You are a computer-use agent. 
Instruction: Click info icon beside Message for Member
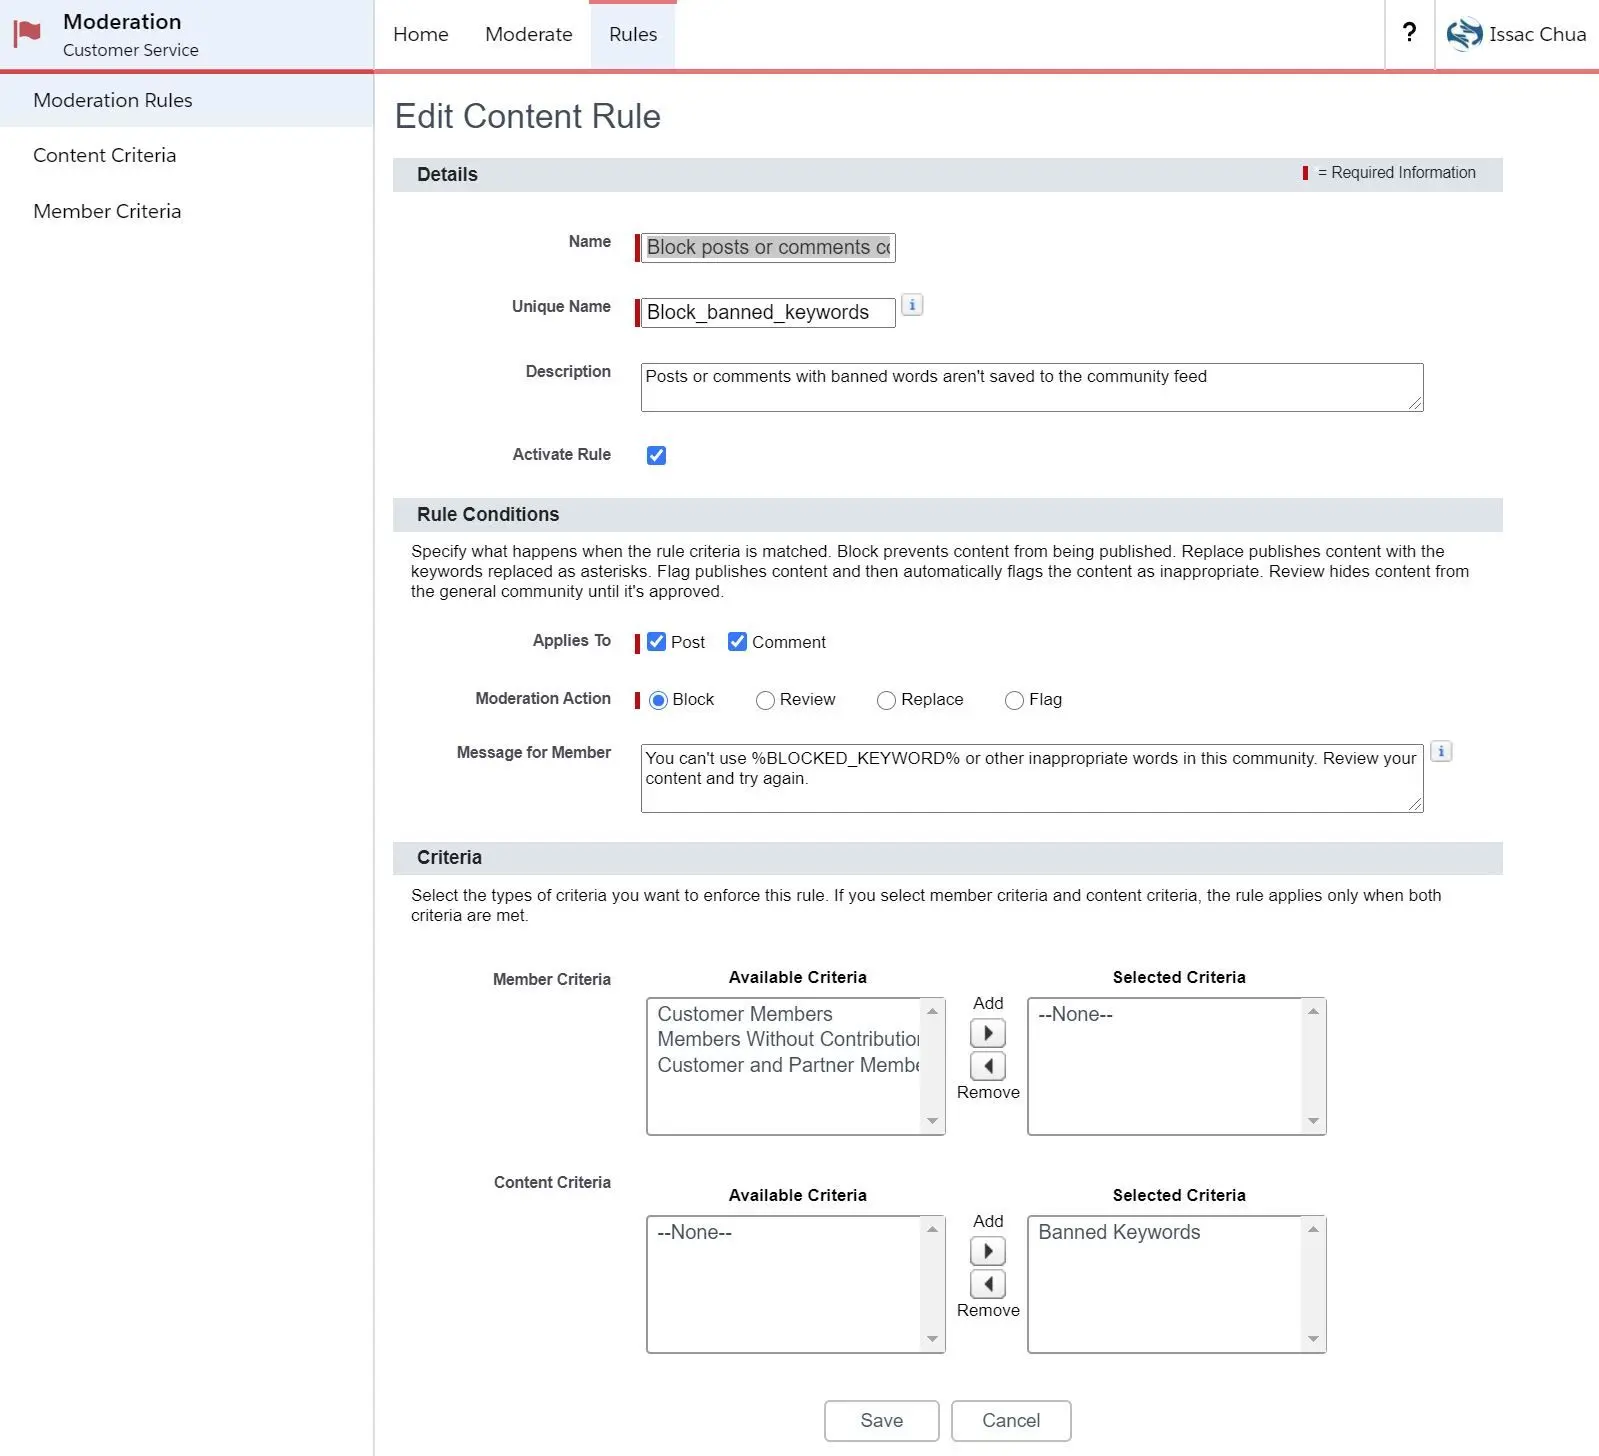pyautogui.click(x=1441, y=751)
